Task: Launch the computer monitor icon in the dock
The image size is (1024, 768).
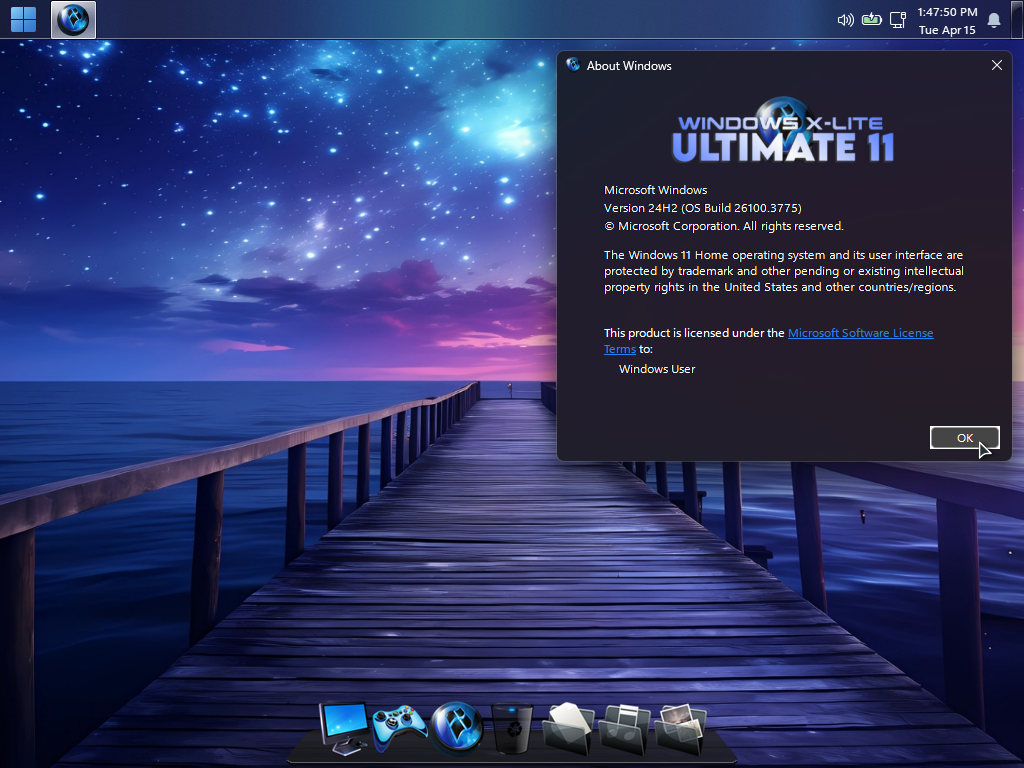Action: click(344, 728)
